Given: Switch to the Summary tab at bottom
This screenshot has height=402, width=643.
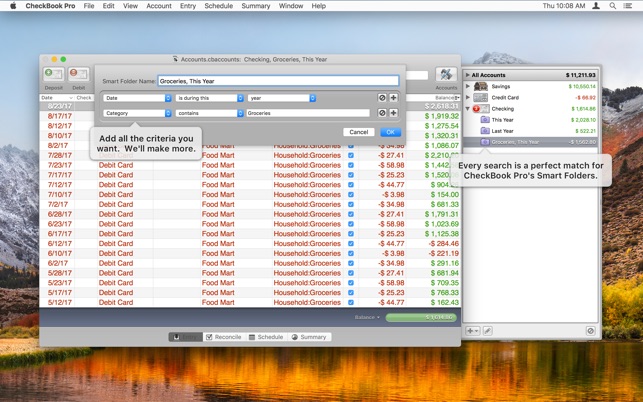Looking at the screenshot, I should pos(309,337).
